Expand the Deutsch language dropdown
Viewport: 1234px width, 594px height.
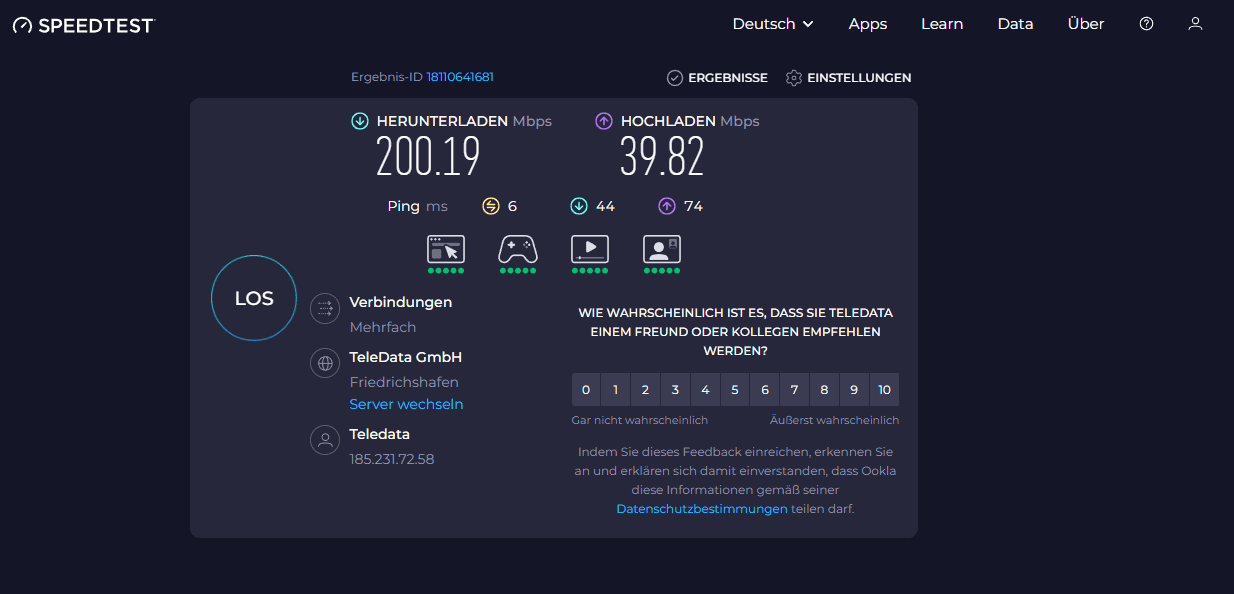773,24
